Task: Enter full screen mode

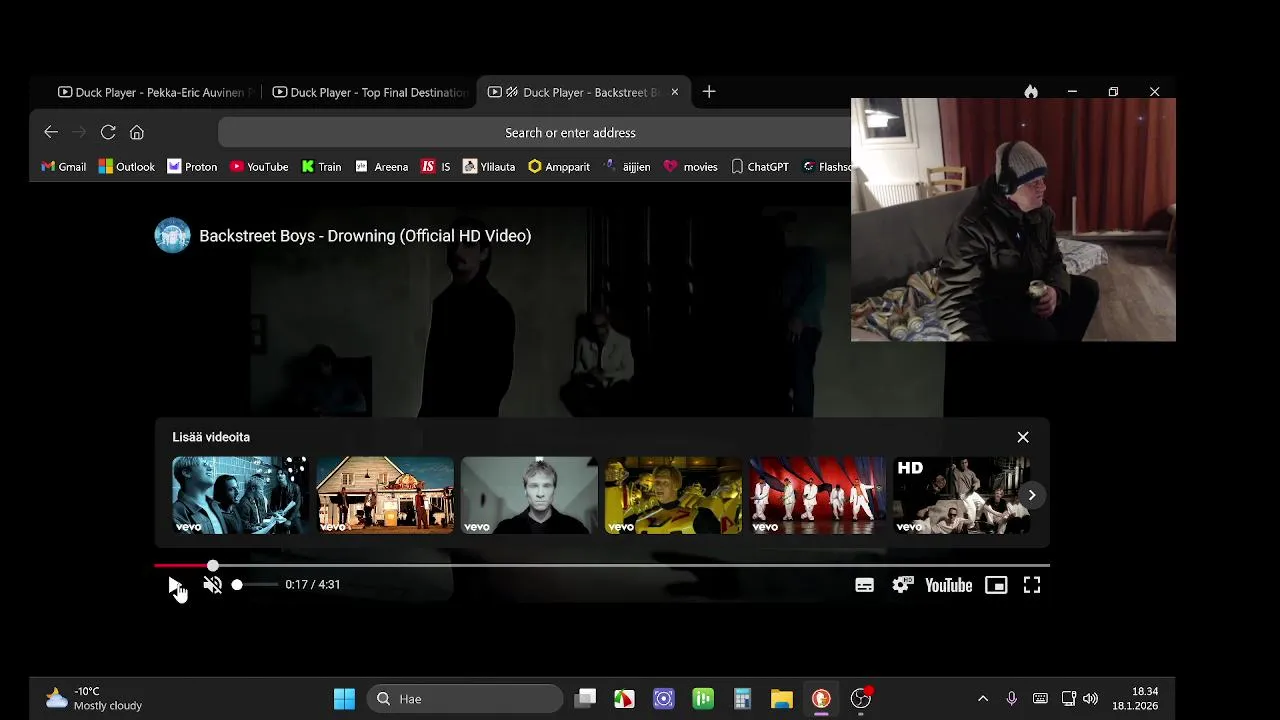Action: [1032, 585]
